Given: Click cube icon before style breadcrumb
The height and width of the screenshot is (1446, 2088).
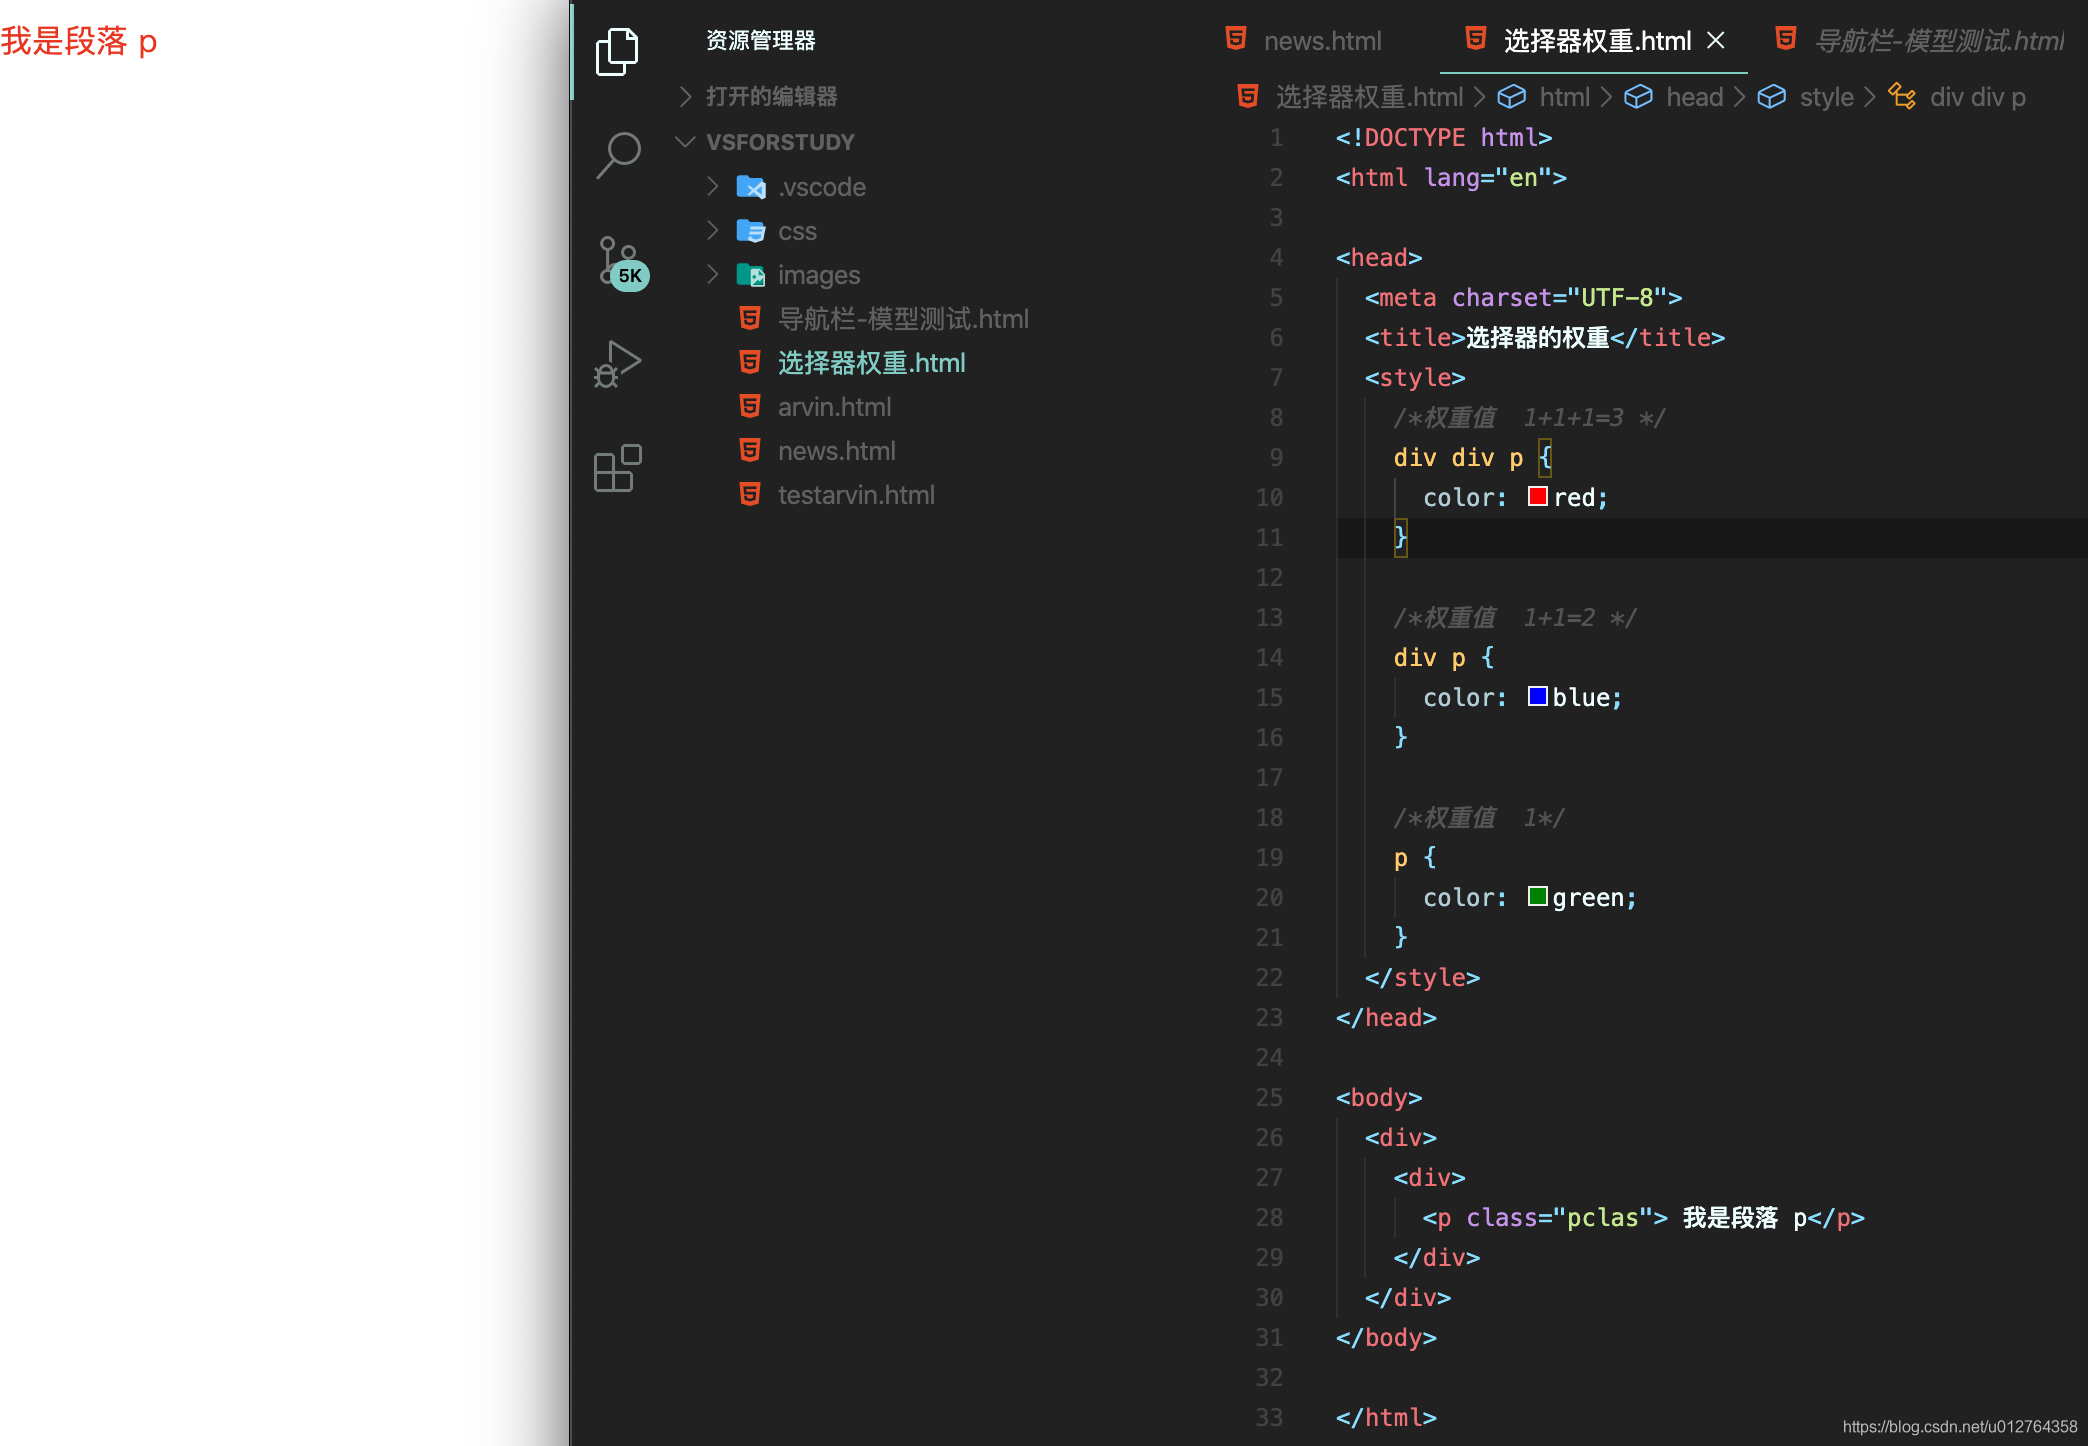Looking at the screenshot, I should 1772,96.
